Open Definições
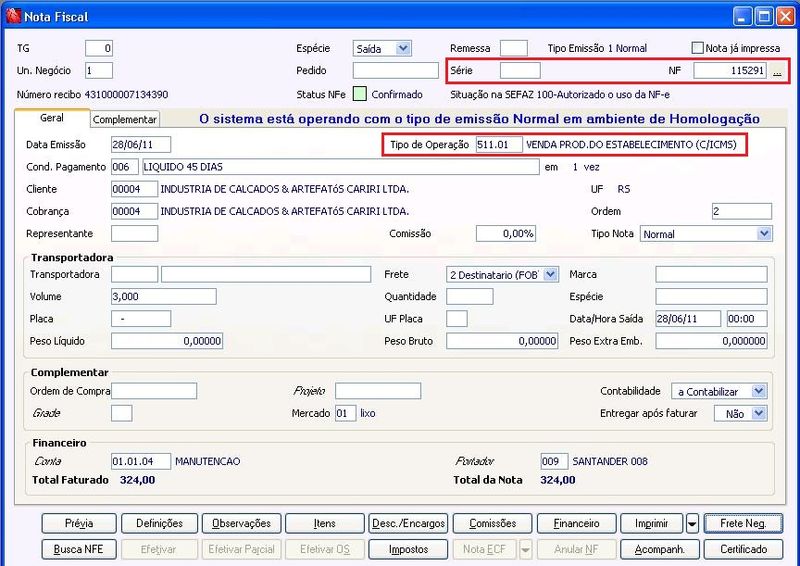The image size is (800, 566). click(x=159, y=524)
